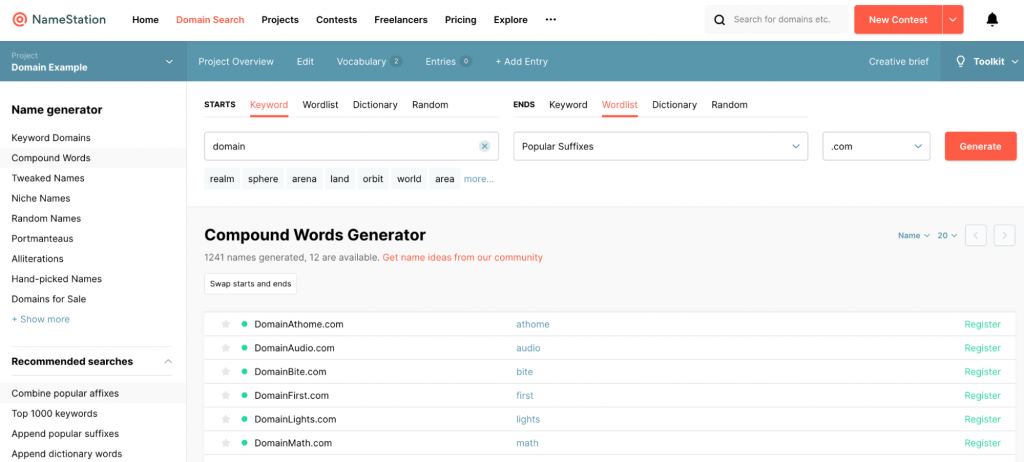Star DomainBite.com as favorite
Image resolution: width=1024 pixels, height=462 pixels.
click(x=226, y=372)
